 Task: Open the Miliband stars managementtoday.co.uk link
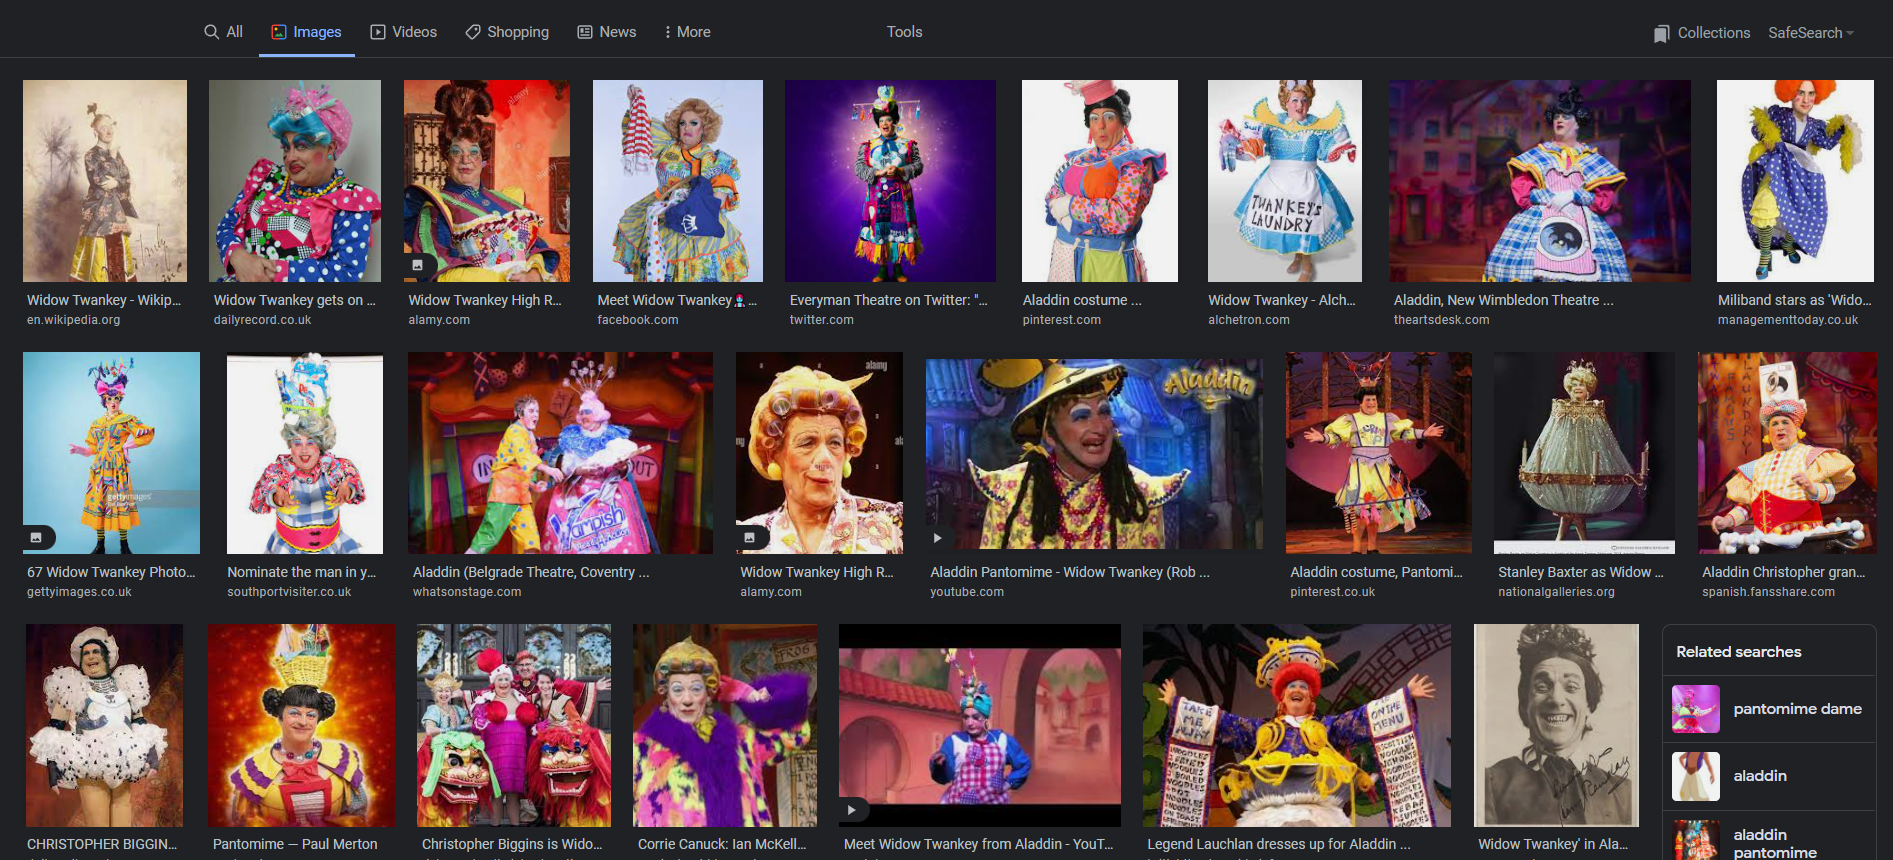click(1794, 300)
